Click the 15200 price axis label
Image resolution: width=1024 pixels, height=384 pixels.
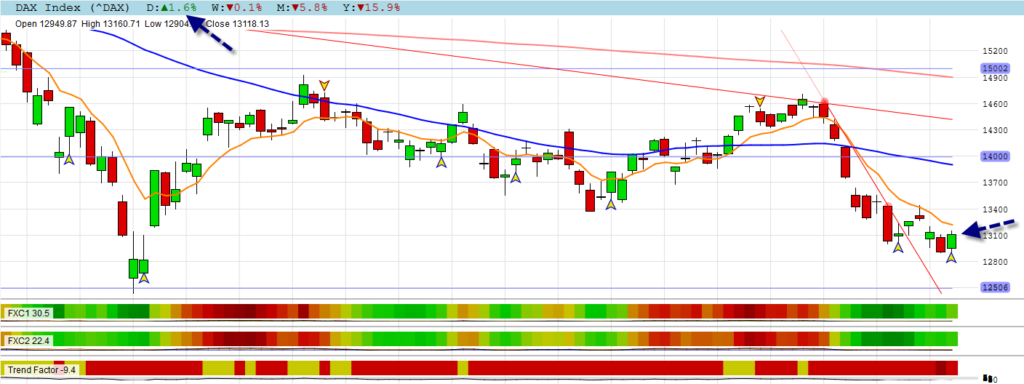[992, 50]
